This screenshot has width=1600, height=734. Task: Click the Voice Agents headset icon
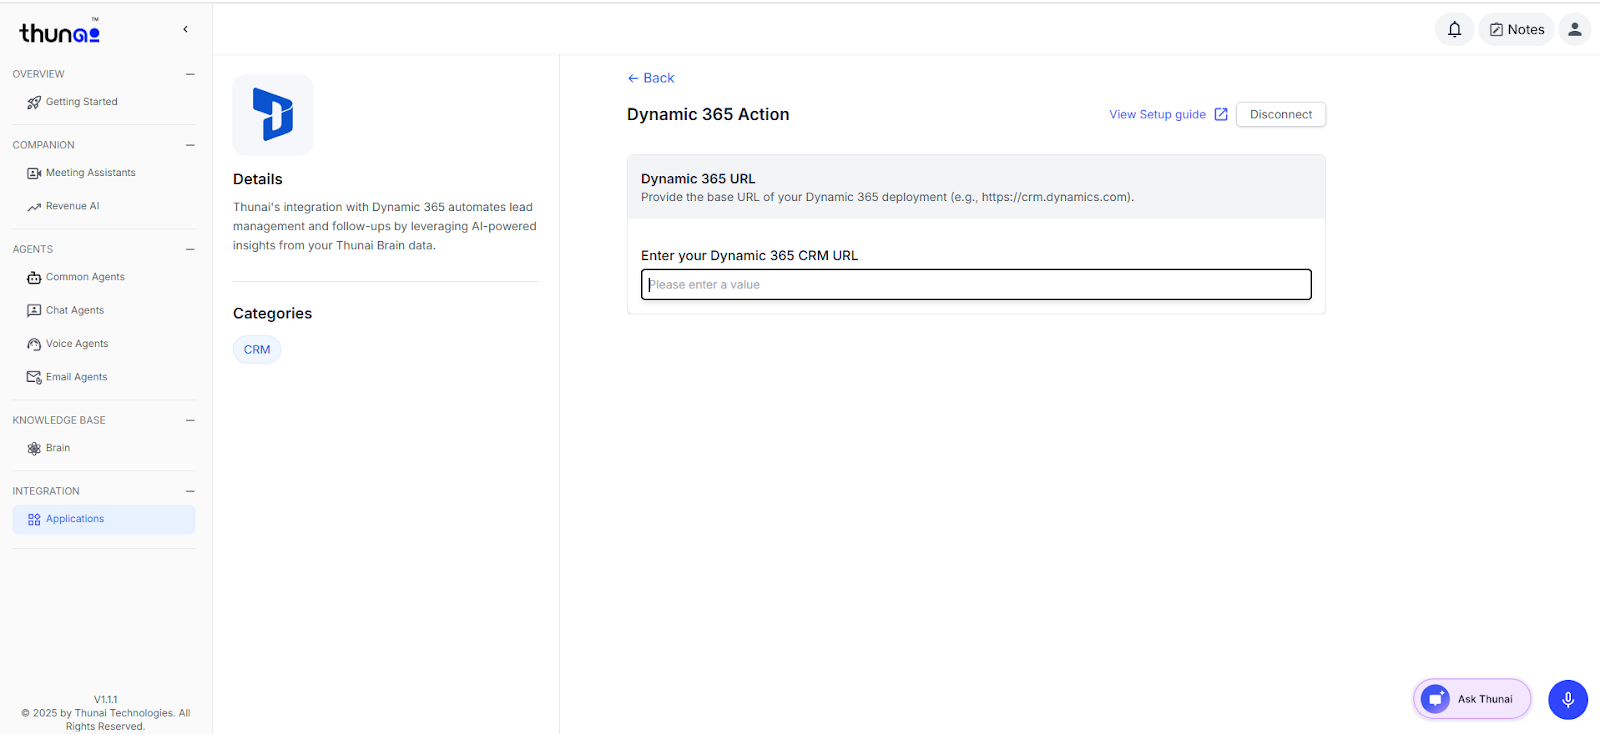[34, 344]
